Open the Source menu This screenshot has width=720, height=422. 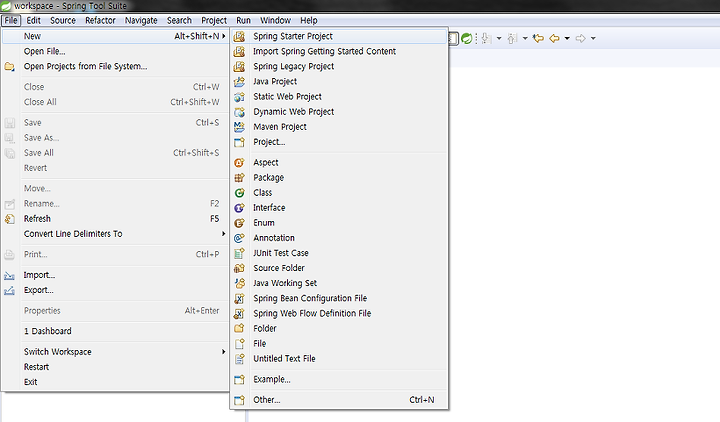pyautogui.click(x=63, y=20)
